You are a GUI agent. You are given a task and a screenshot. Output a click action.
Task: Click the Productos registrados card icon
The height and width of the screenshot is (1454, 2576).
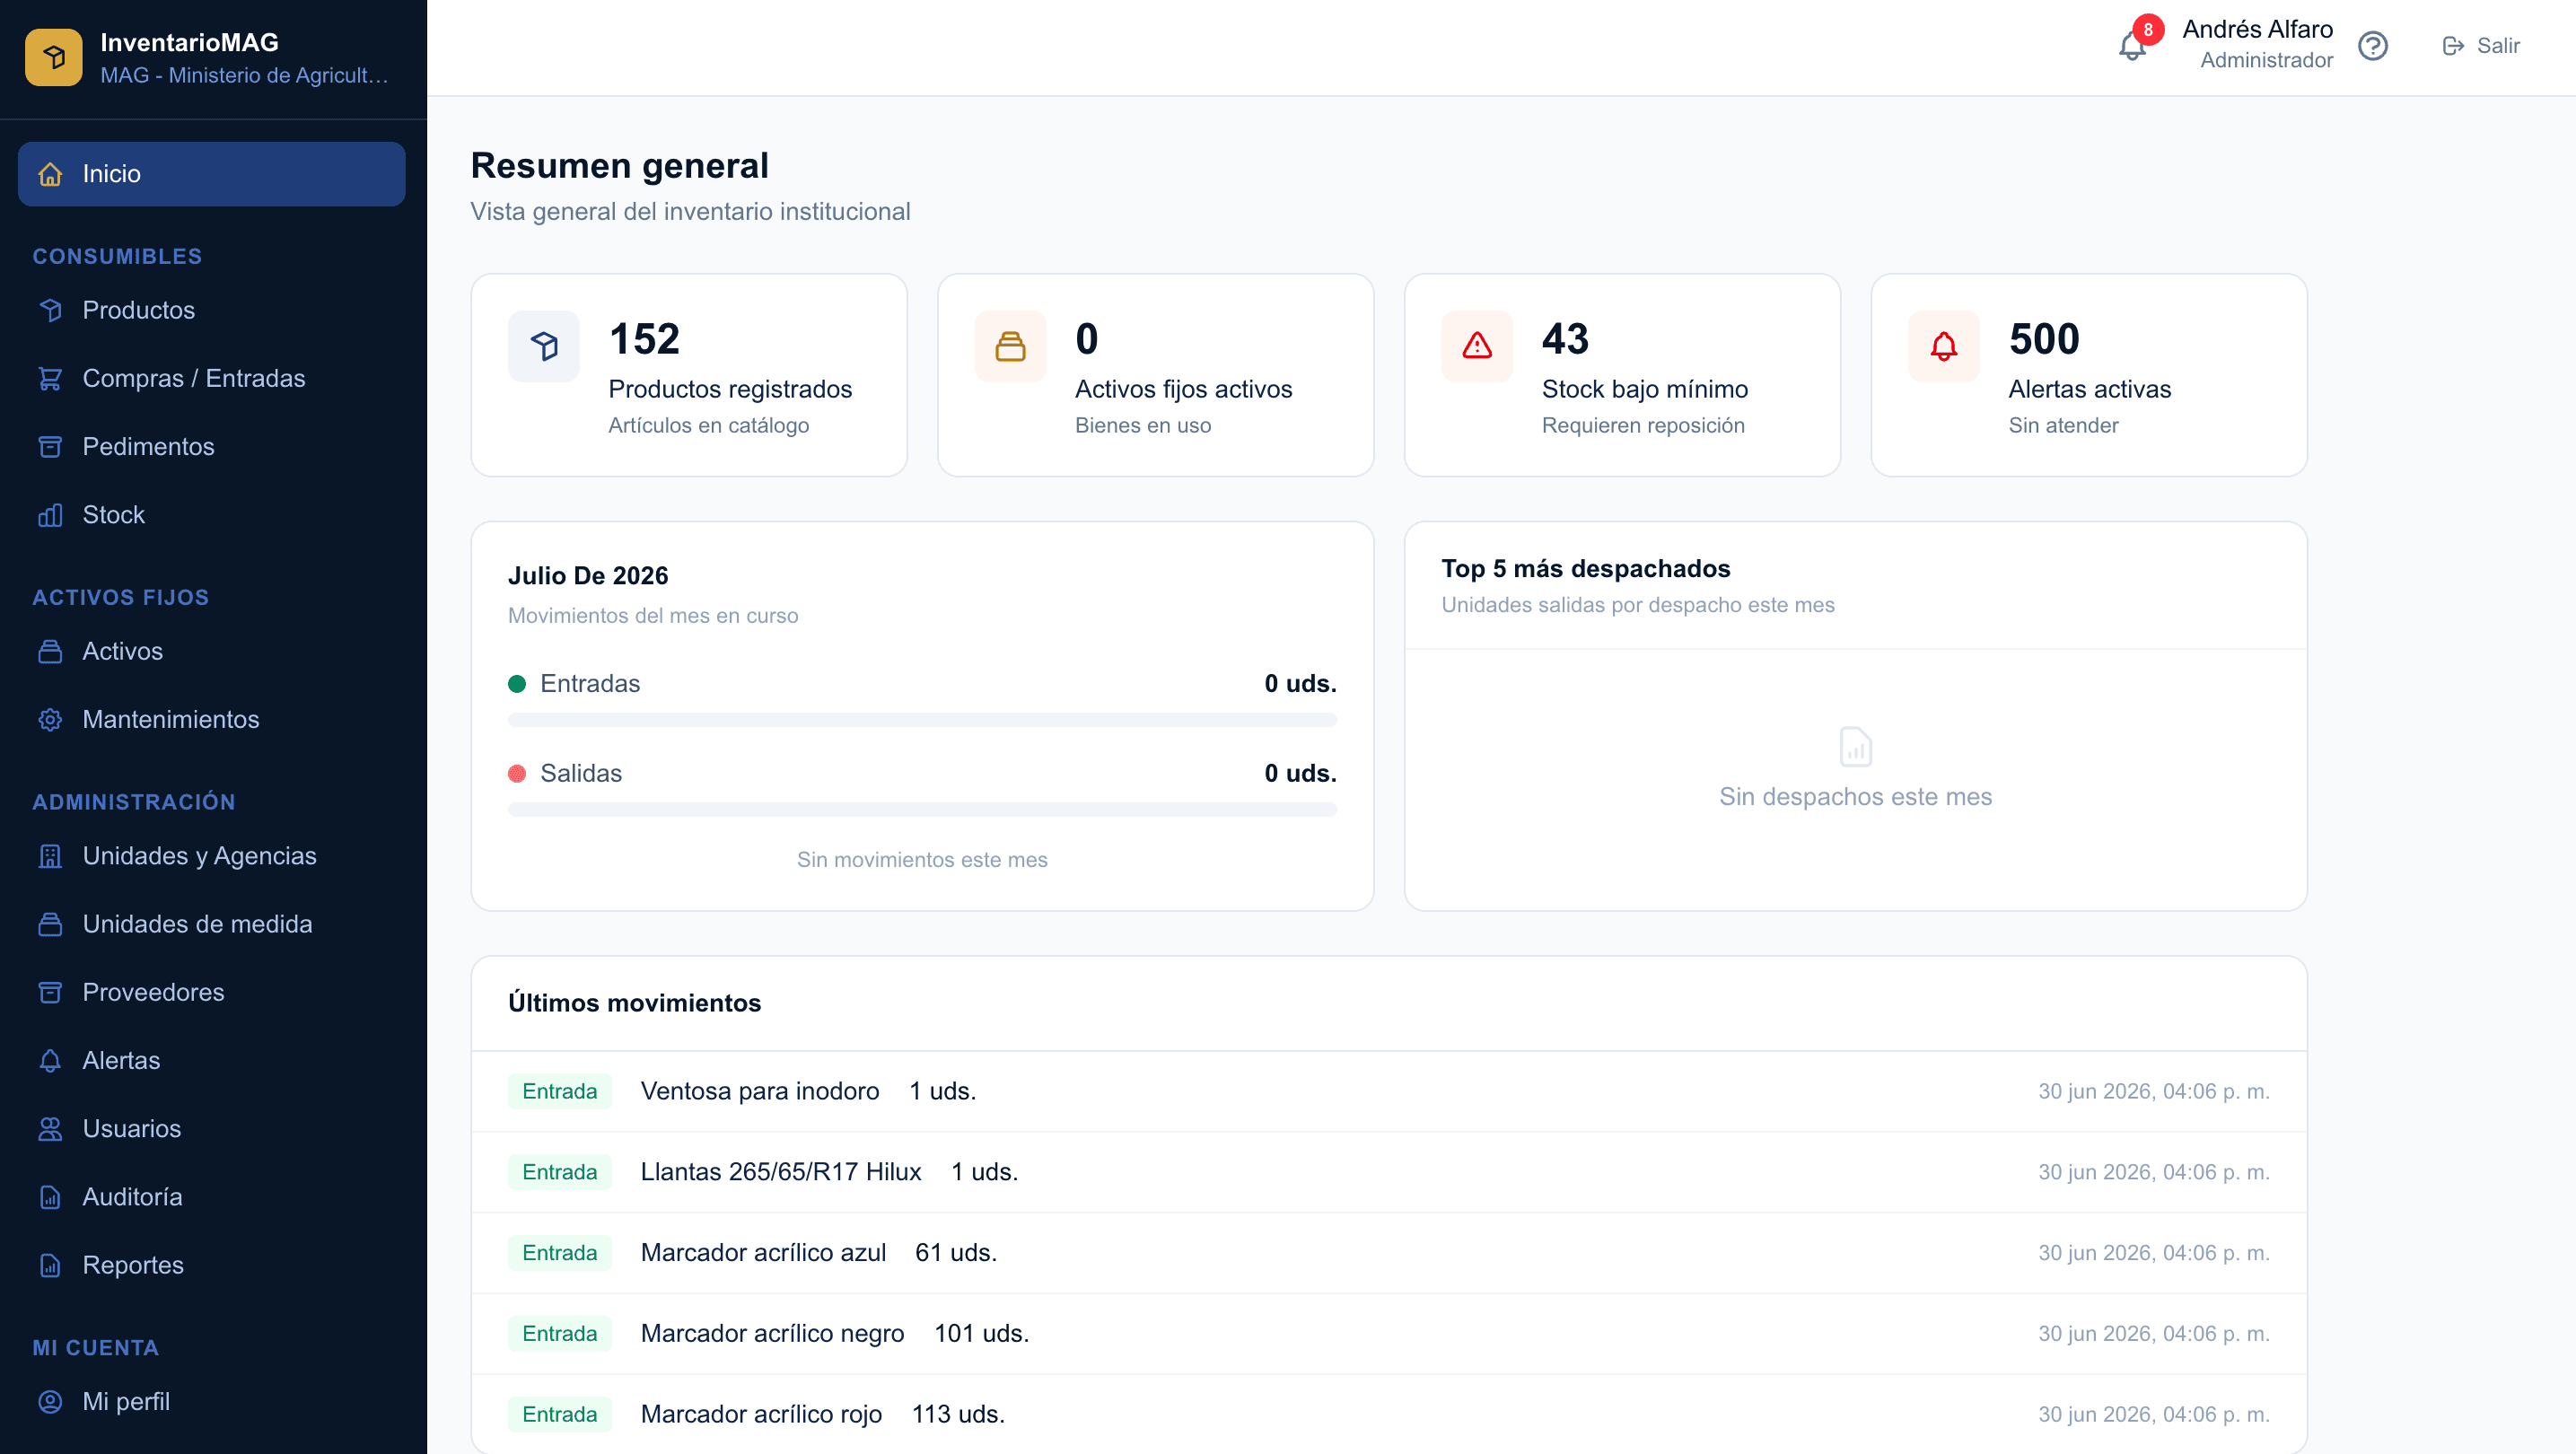click(x=544, y=346)
